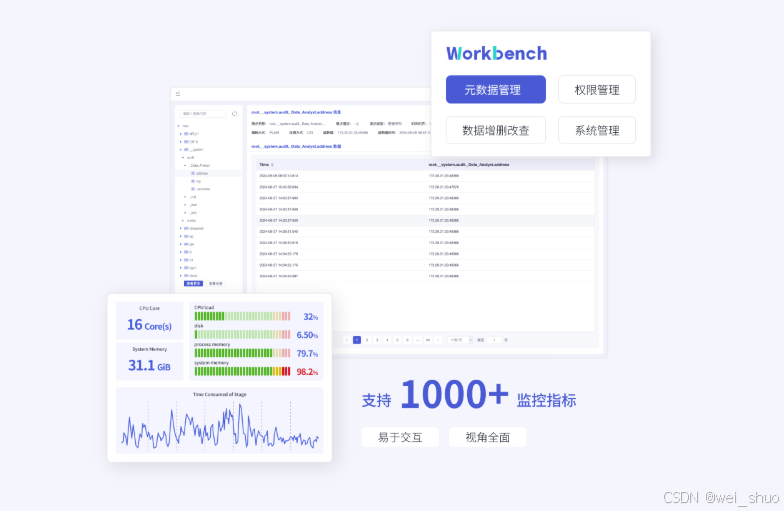This screenshot has width=784, height=511.
Task: Collapse the root tree node
Action: (178, 126)
